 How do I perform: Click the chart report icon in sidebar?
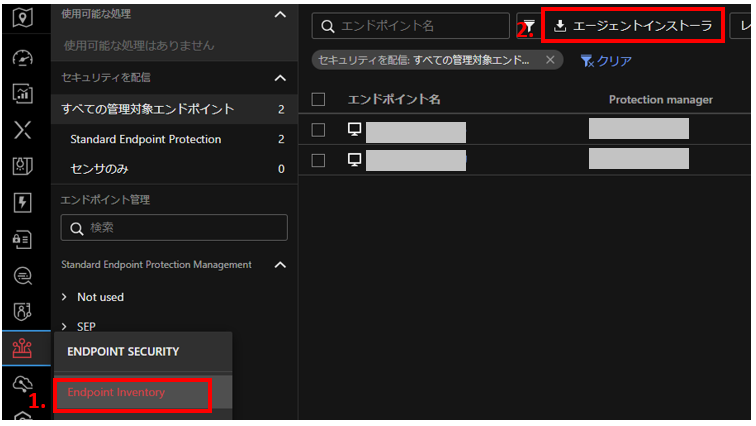tap(22, 93)
